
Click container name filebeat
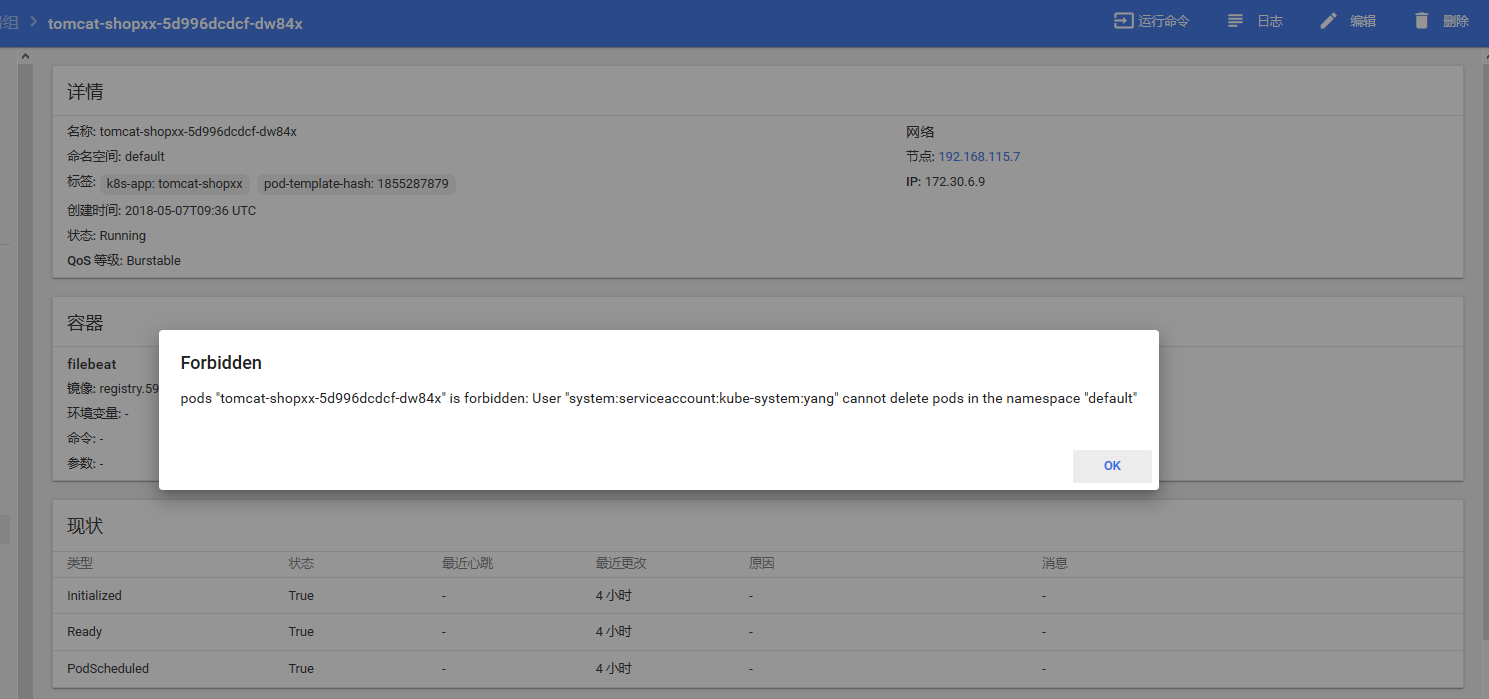click(x=92, y=364)
